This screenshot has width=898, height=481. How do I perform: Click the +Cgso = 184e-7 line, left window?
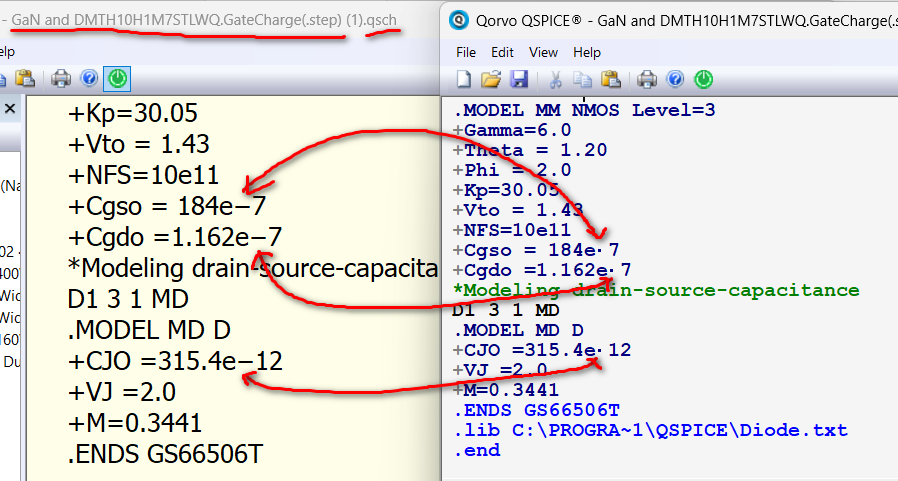click(x=174, y=205)
